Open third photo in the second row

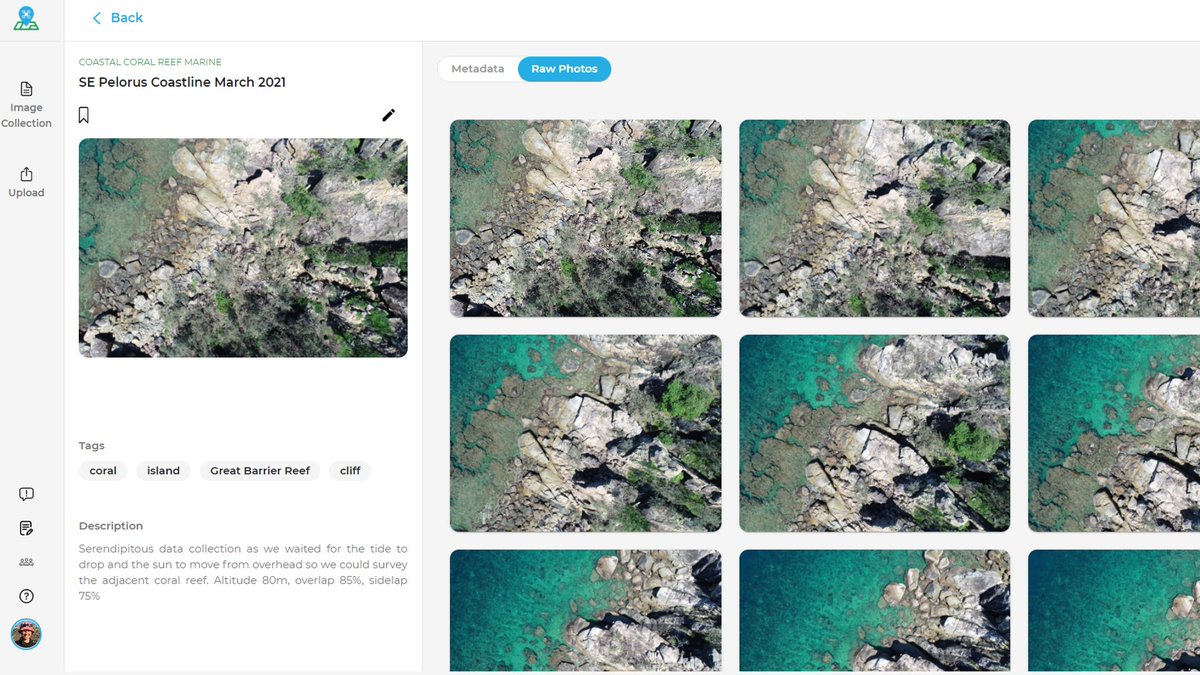[x=1114, y=433]
